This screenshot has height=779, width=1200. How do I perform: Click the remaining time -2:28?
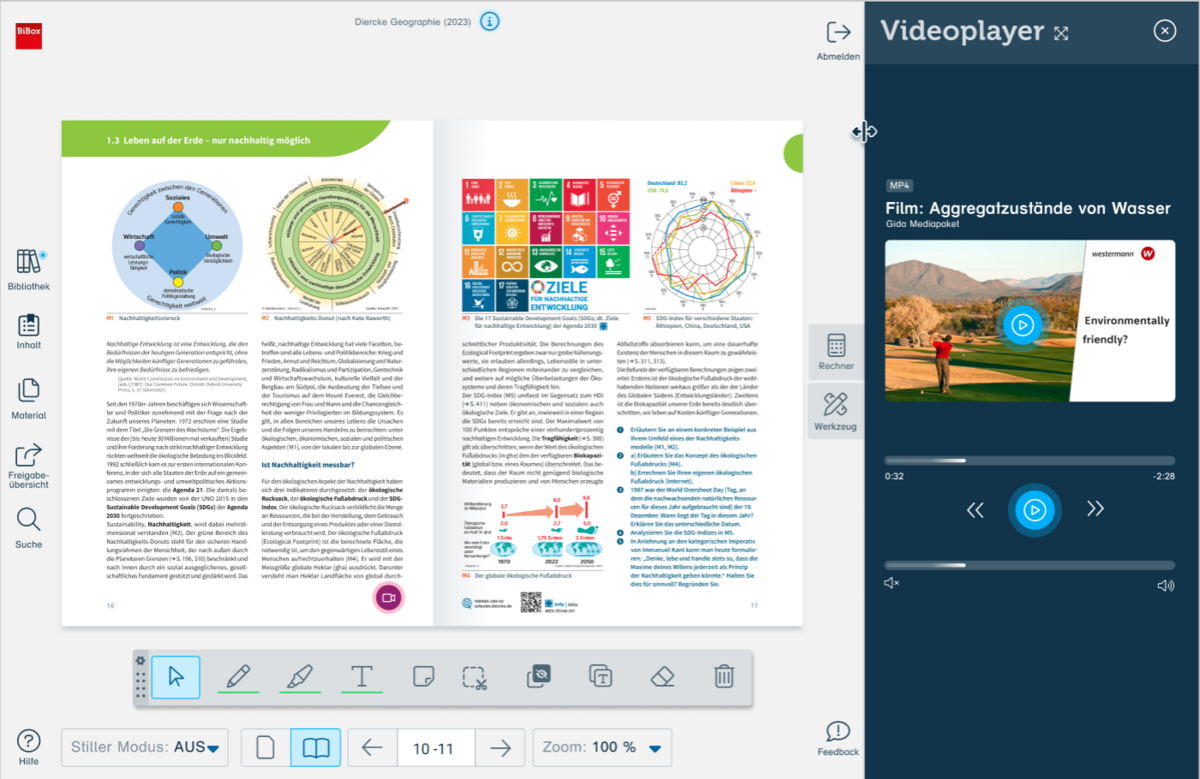[1163, 476]
